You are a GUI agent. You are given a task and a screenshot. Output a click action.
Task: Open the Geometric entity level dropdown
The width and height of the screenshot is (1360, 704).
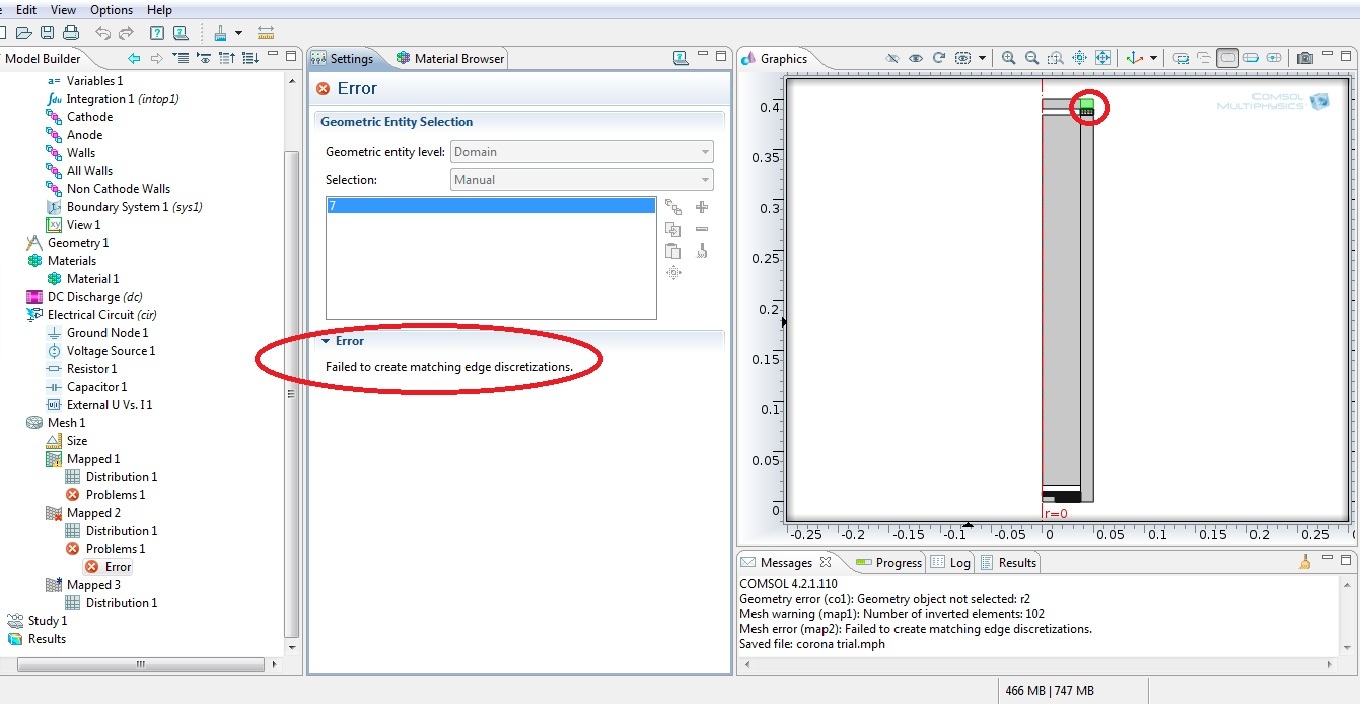(x=581, y=152)
